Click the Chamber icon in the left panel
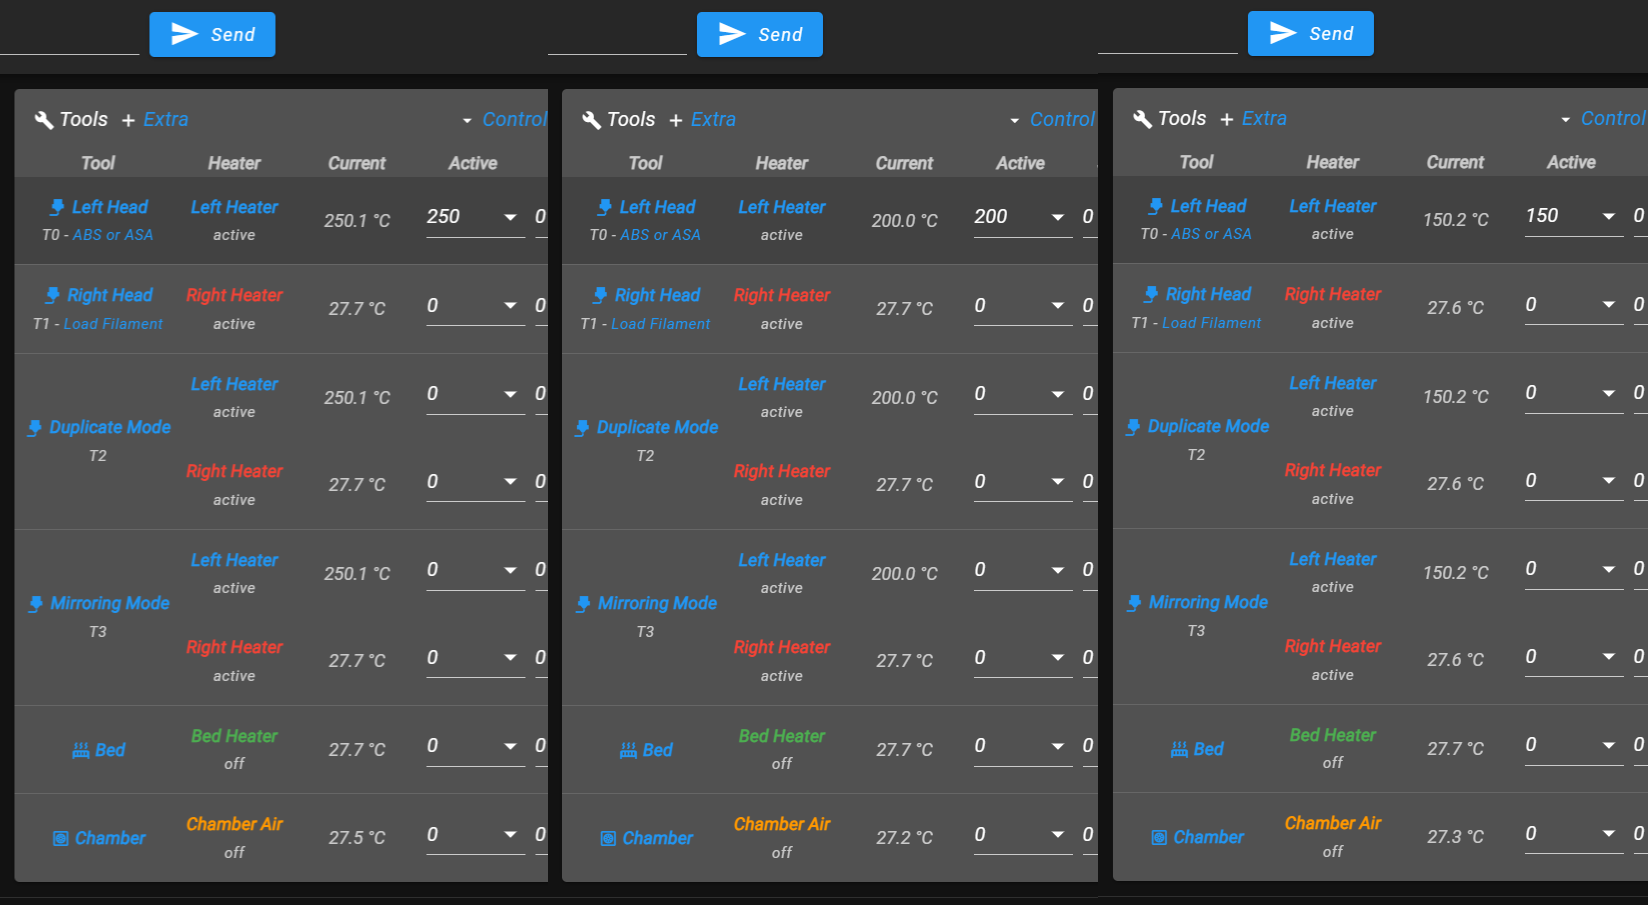This screenshot has width=1648, height=905. 61,838
